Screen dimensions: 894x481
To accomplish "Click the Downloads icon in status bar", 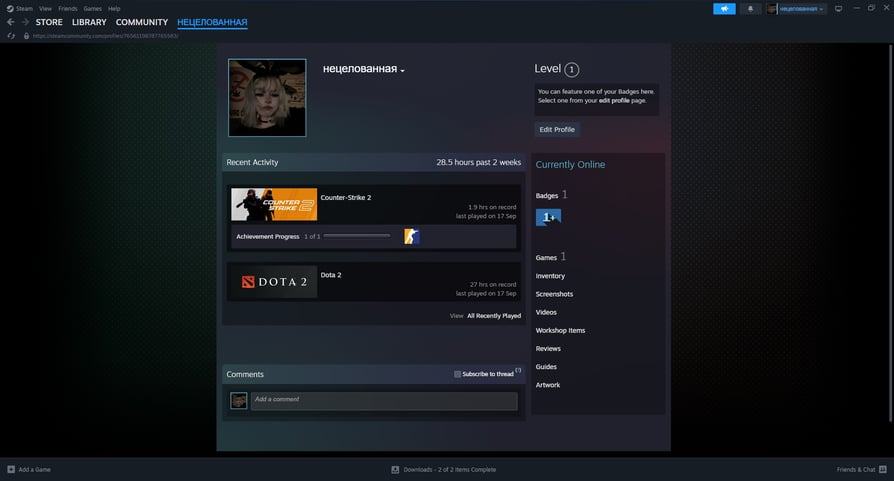I will (x=395, y=470).
